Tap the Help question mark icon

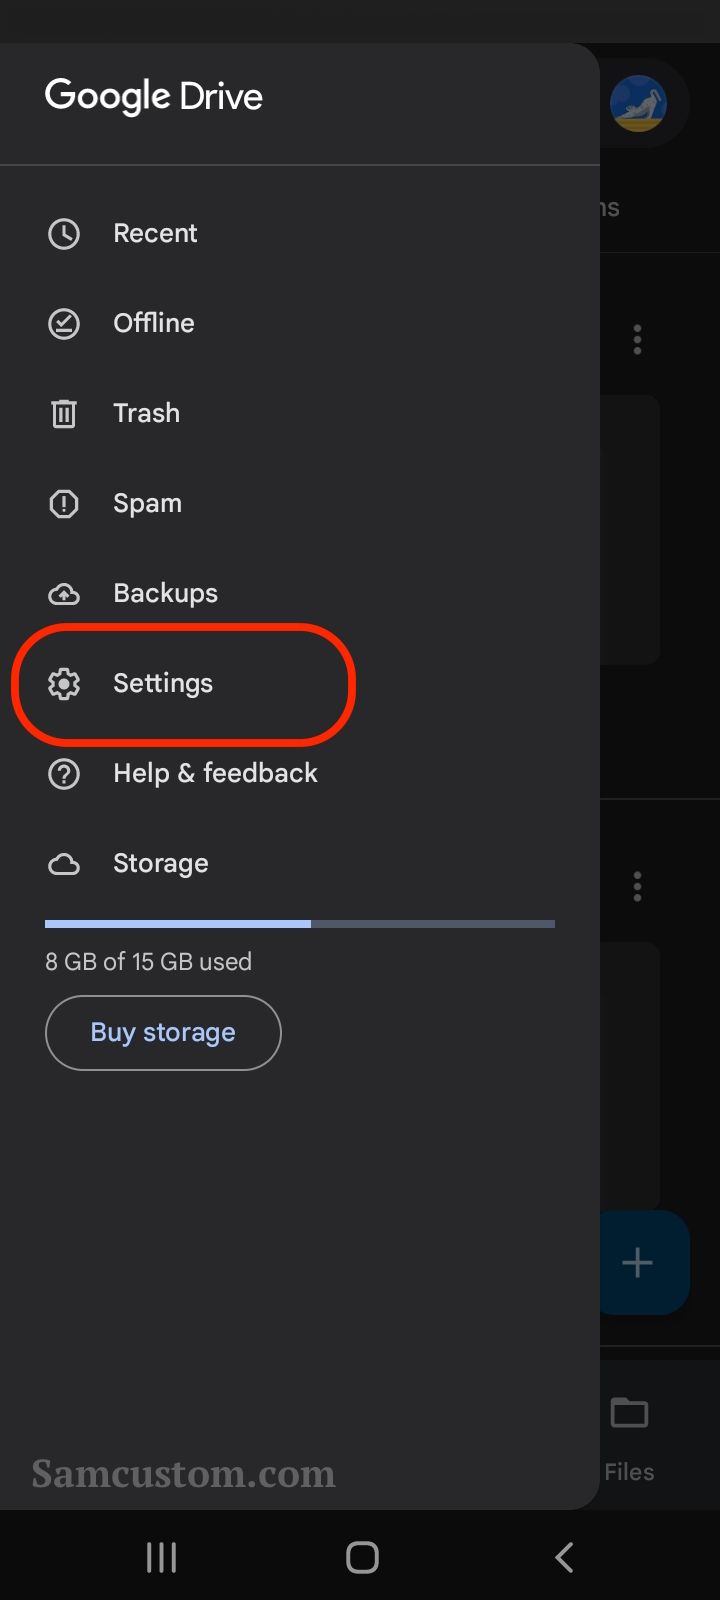(64, 774)
